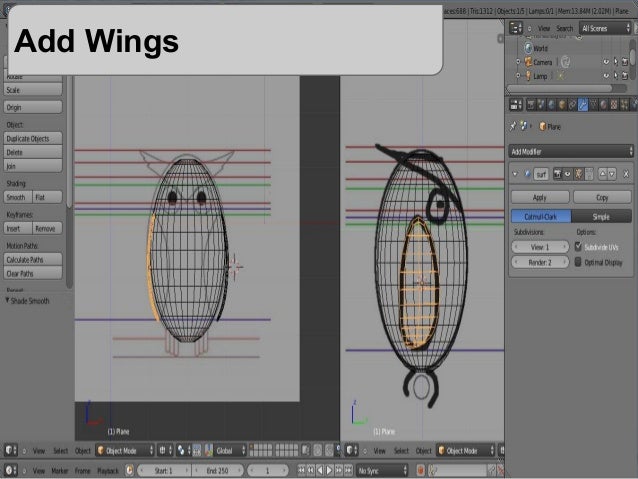Screen dimensions: 638x479
Task: Click the Apply modifier button
Action: coord(540,199)
